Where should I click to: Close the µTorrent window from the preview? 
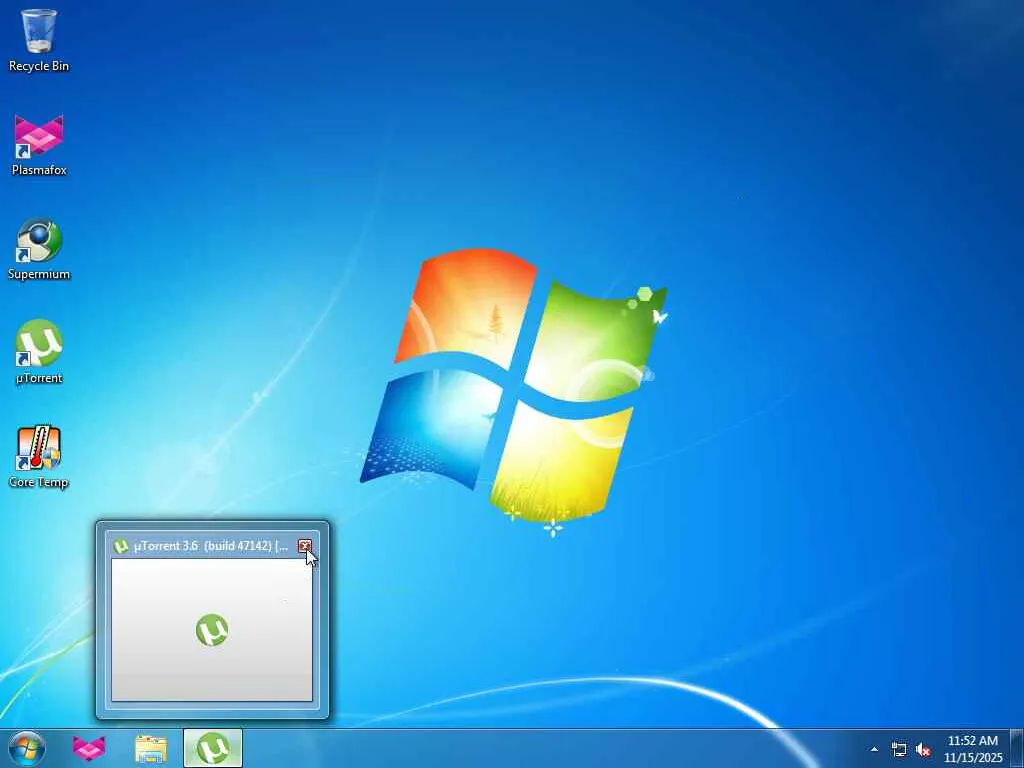[305, 546]
